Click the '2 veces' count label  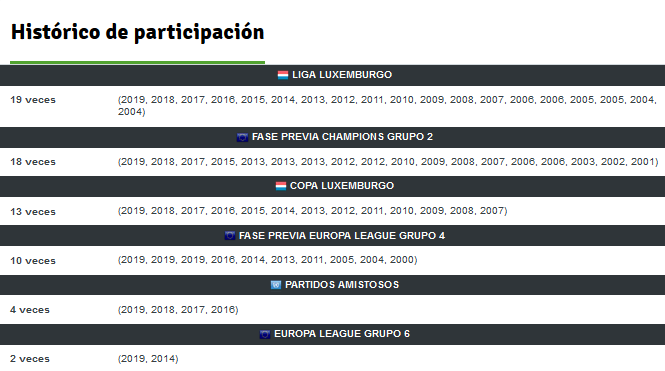click(30, 359)
